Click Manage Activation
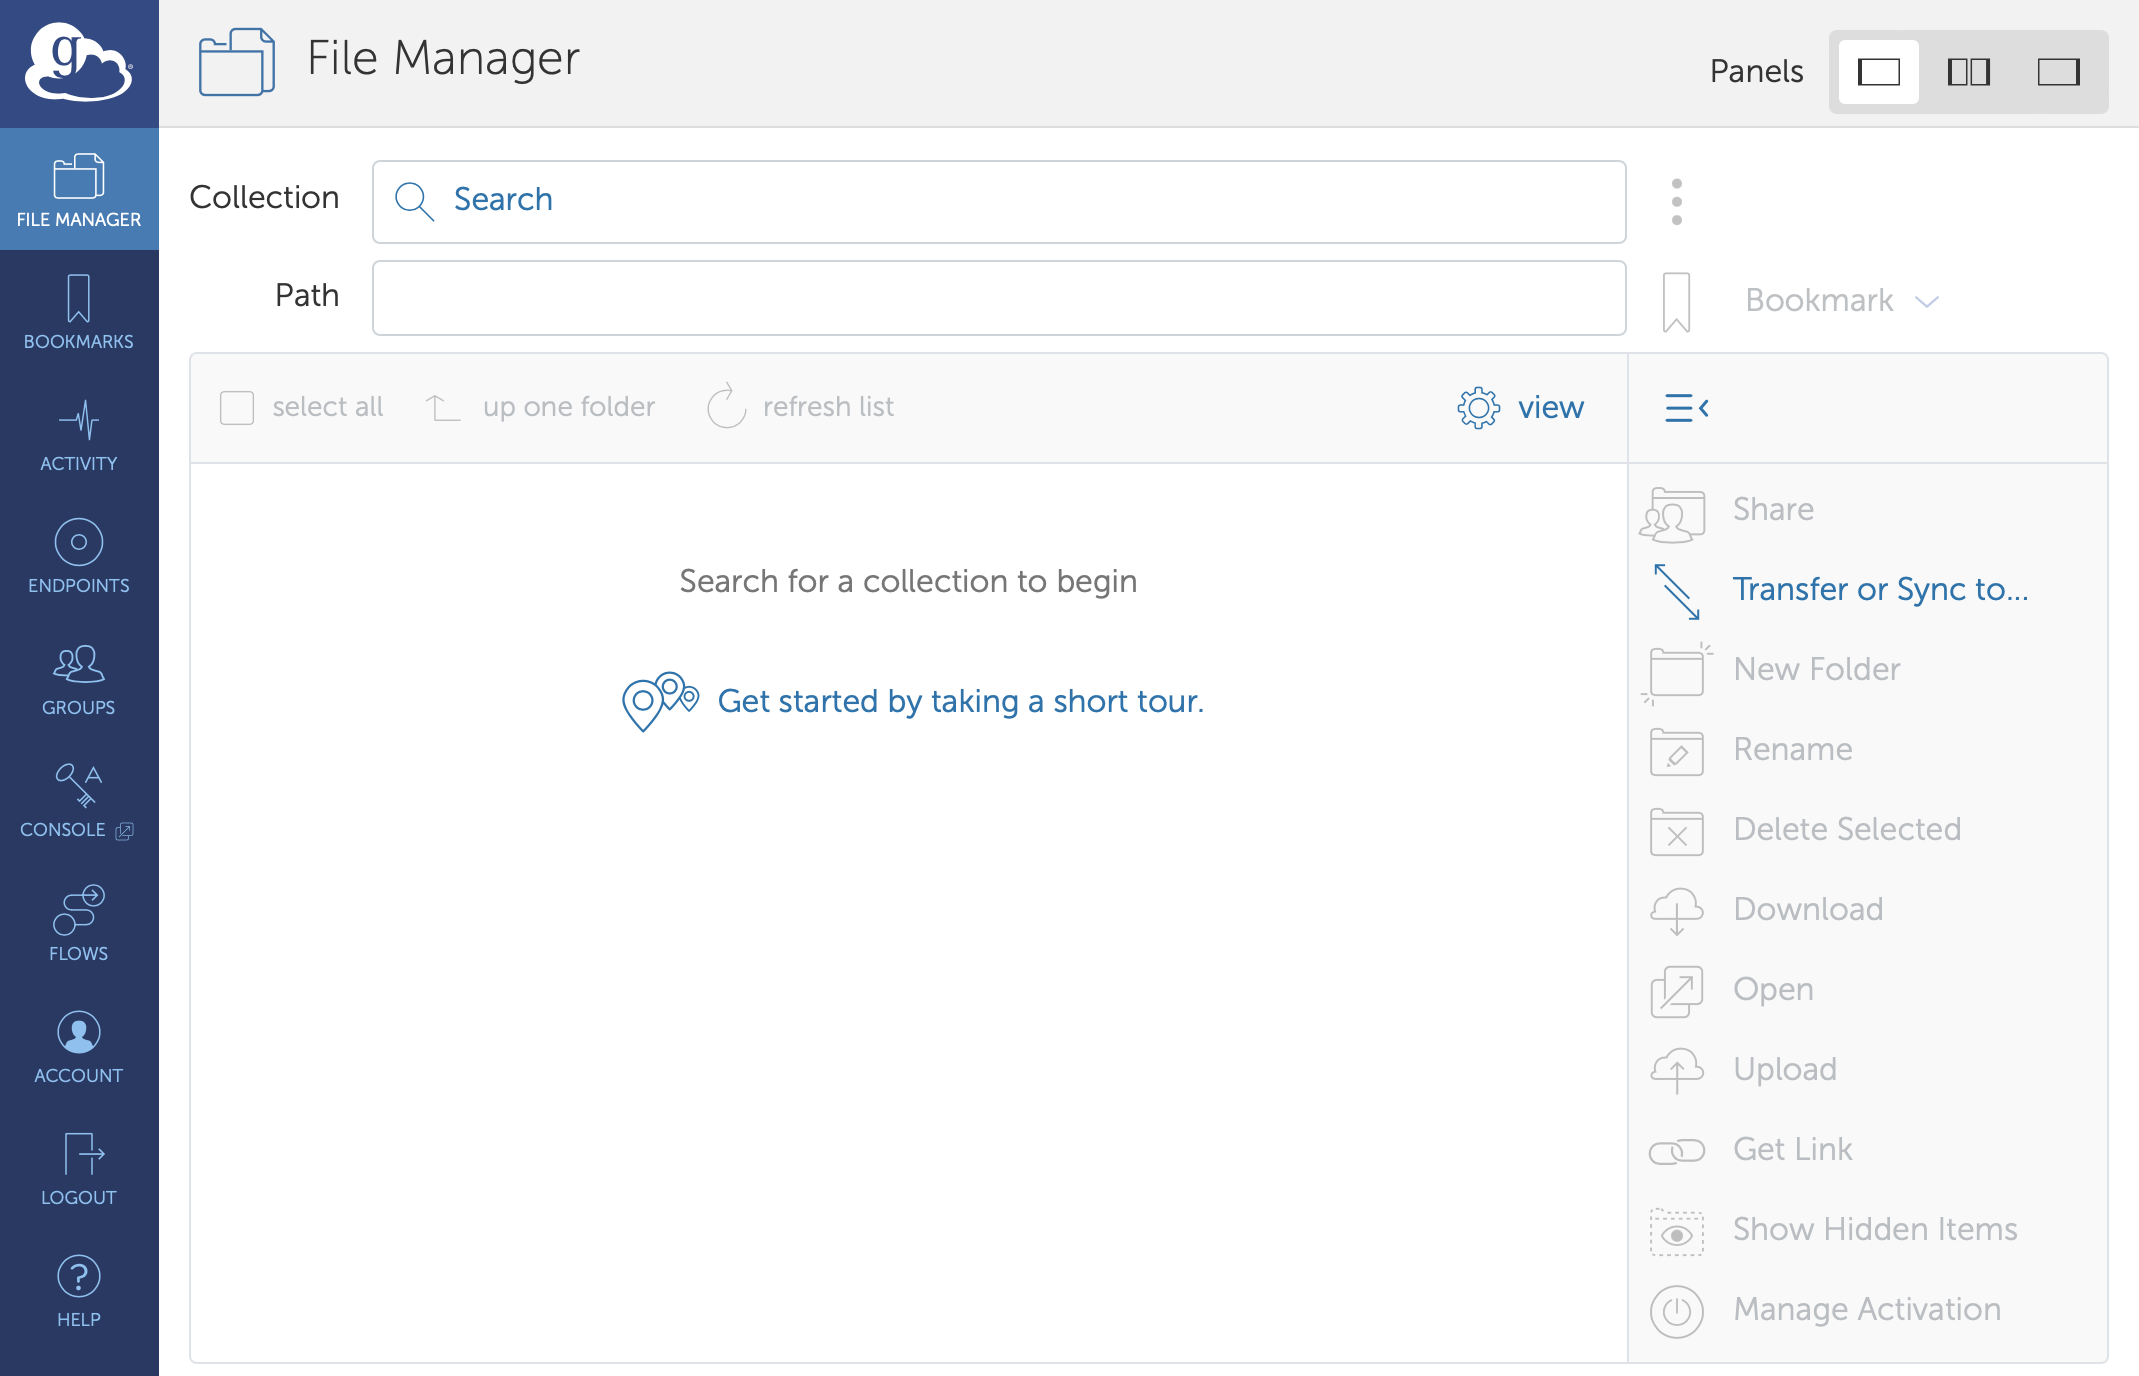 [1826, 1310]
